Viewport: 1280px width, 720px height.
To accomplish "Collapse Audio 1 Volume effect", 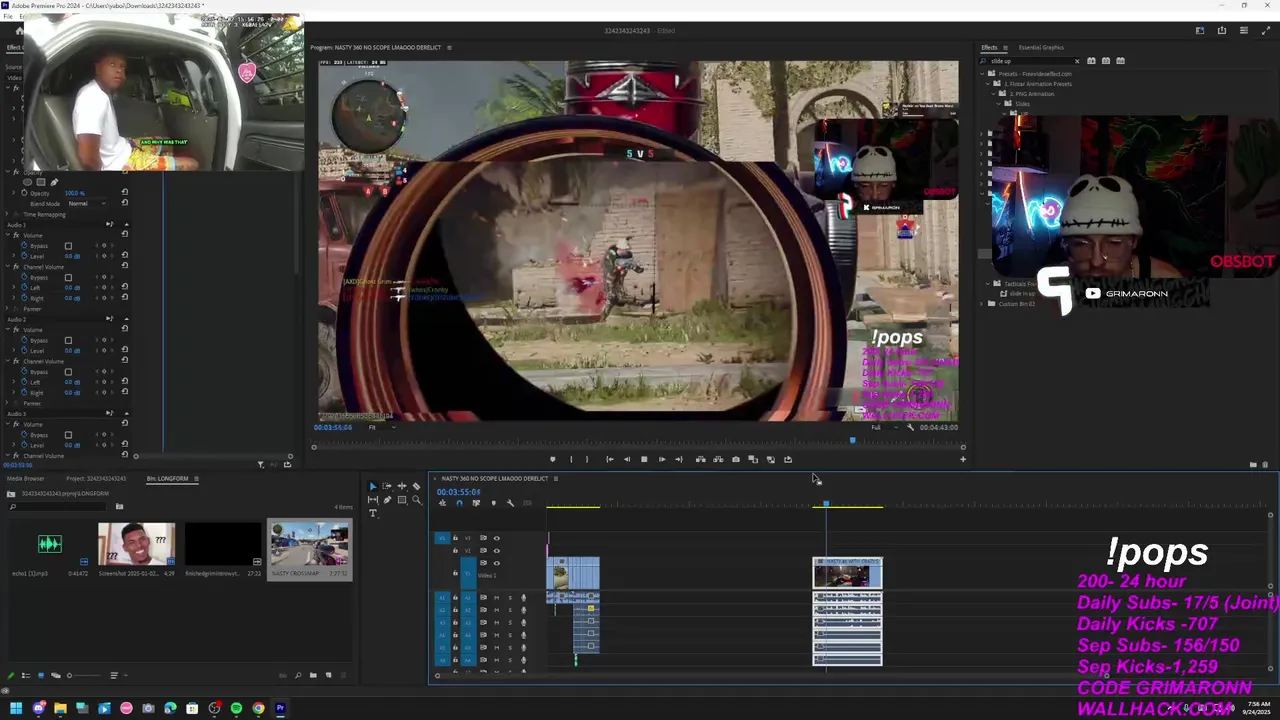I will [7, 235].
